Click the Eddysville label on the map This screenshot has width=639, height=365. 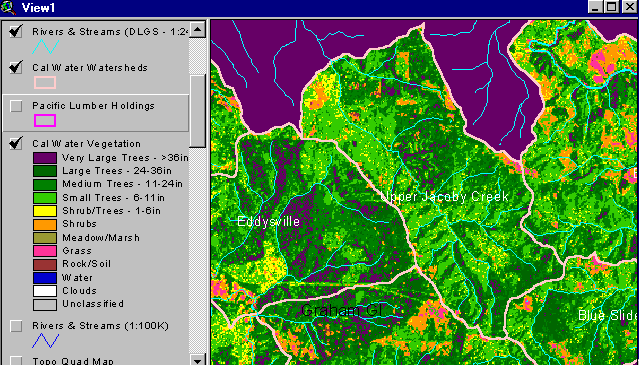tap(269, 222)
